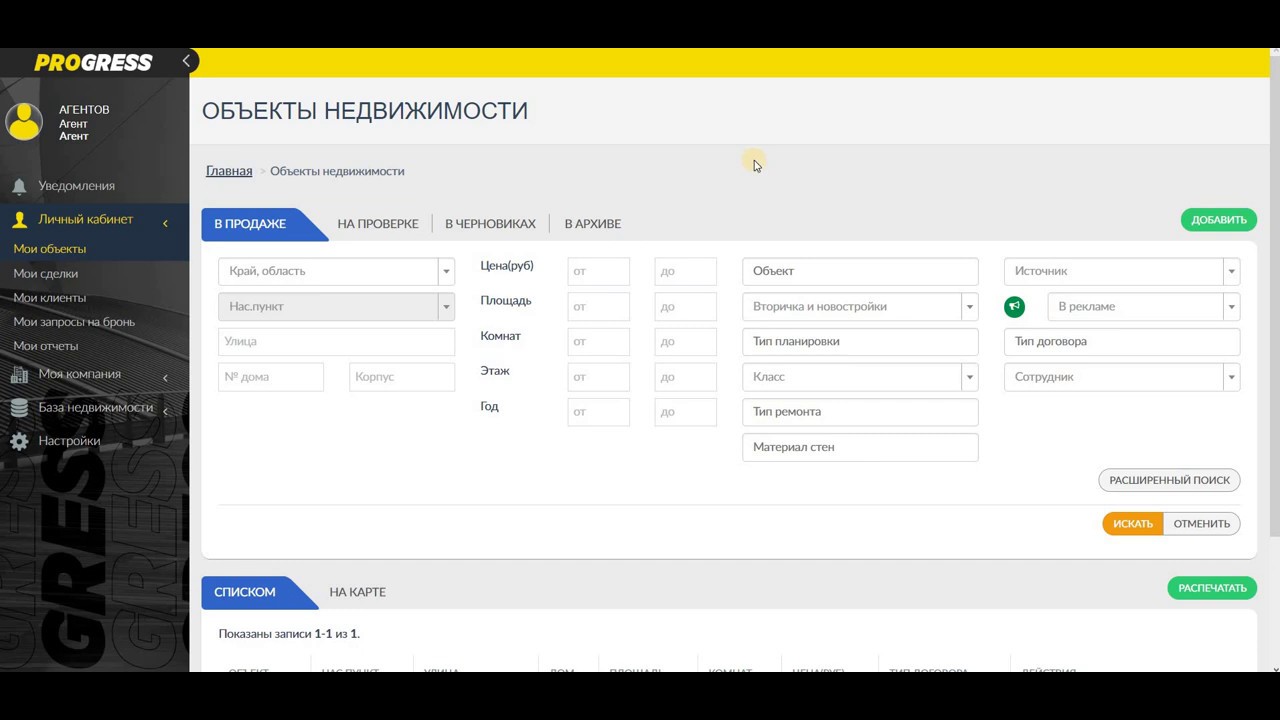The height and width of the screenshot is (720, 1280).
Task: Click the Материал стен field
Action: [x=860, y=447]
